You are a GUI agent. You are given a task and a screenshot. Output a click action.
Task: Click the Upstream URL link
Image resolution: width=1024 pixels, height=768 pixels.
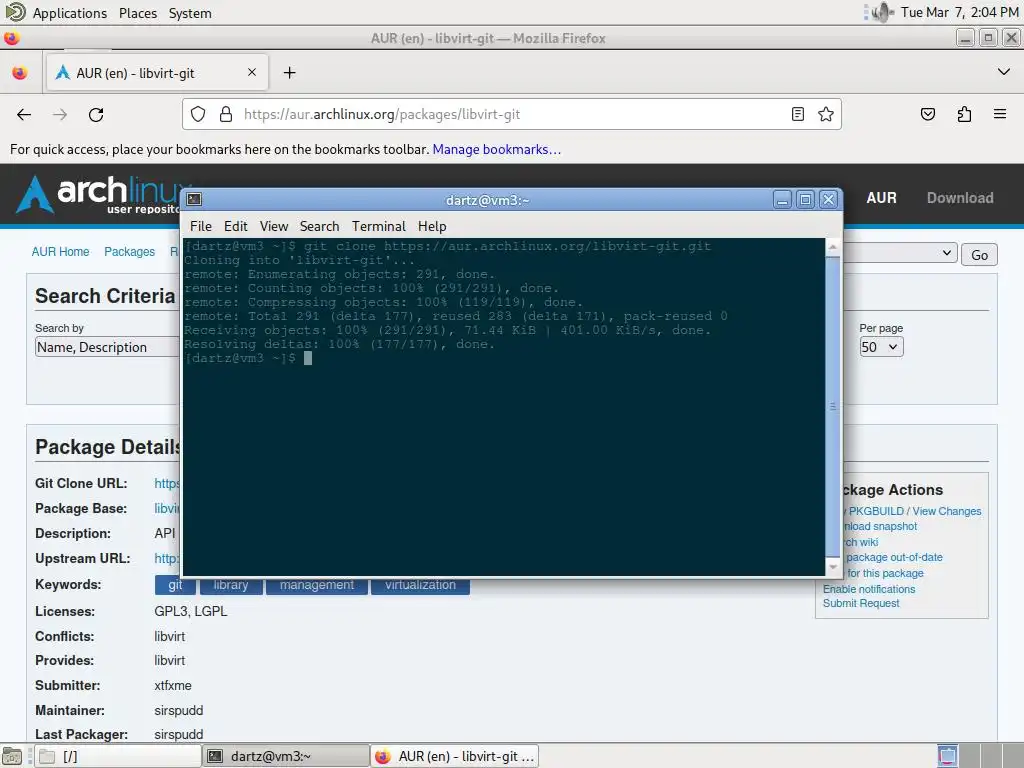[x=167, y=558]
